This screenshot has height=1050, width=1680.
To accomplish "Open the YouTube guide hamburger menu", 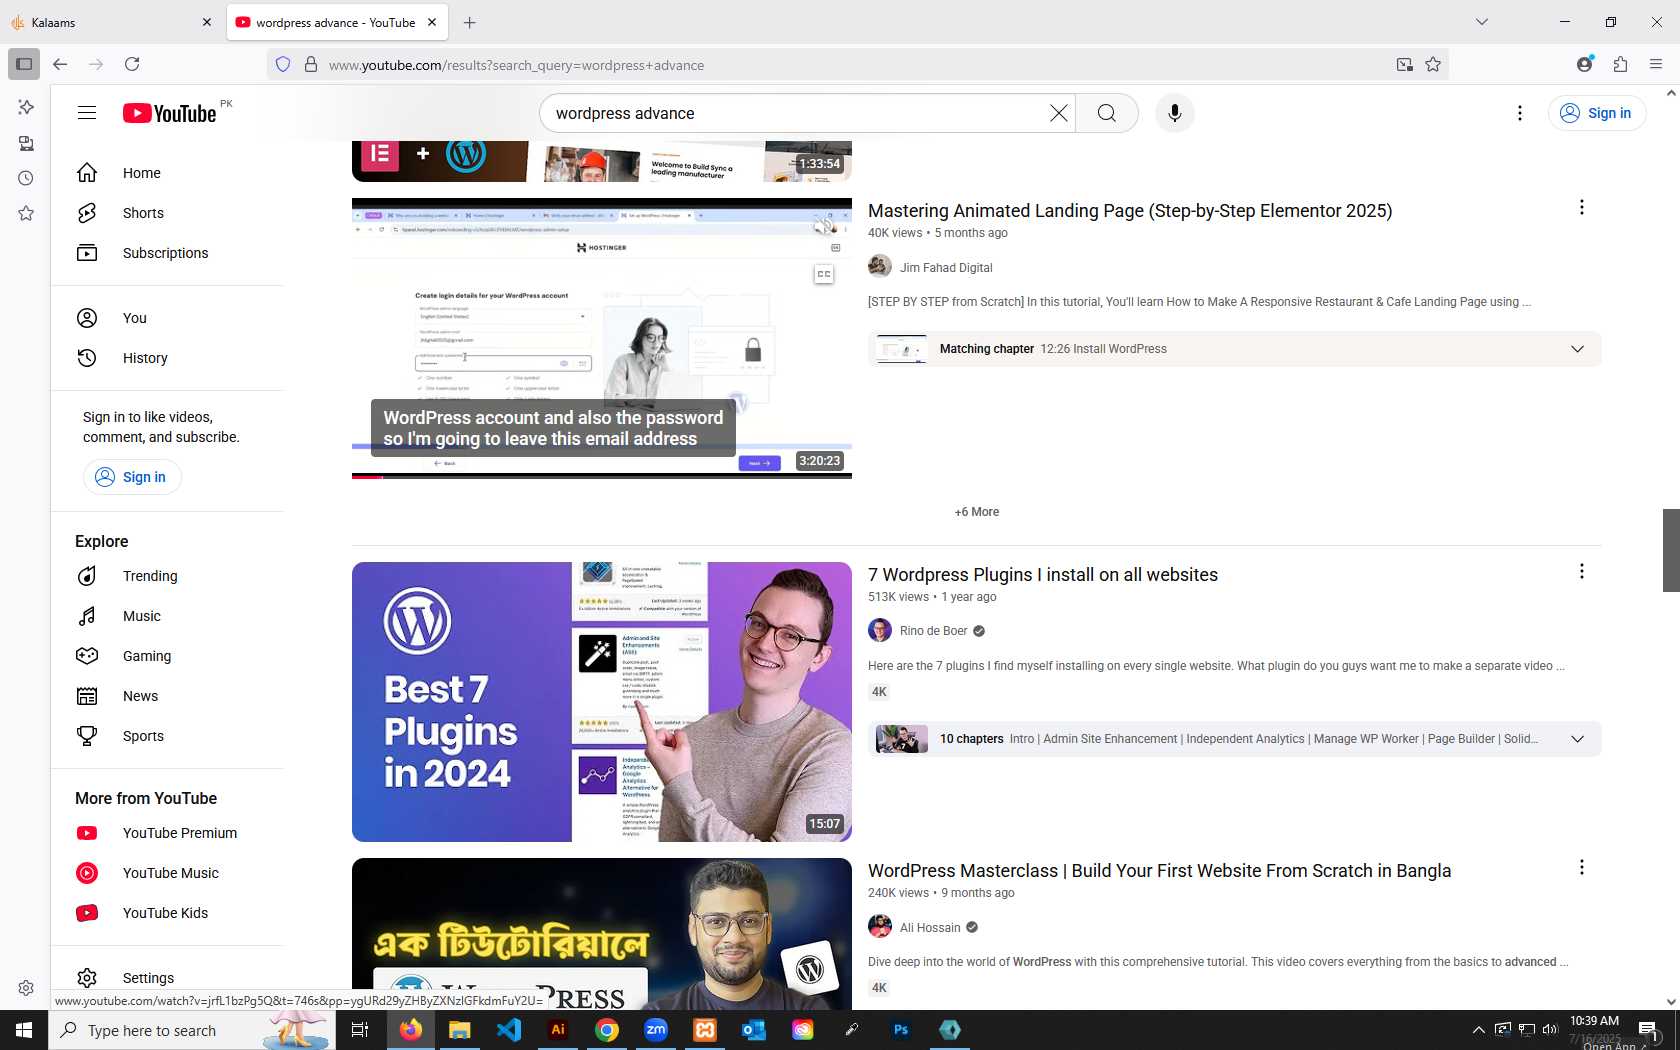I will 87,113.
